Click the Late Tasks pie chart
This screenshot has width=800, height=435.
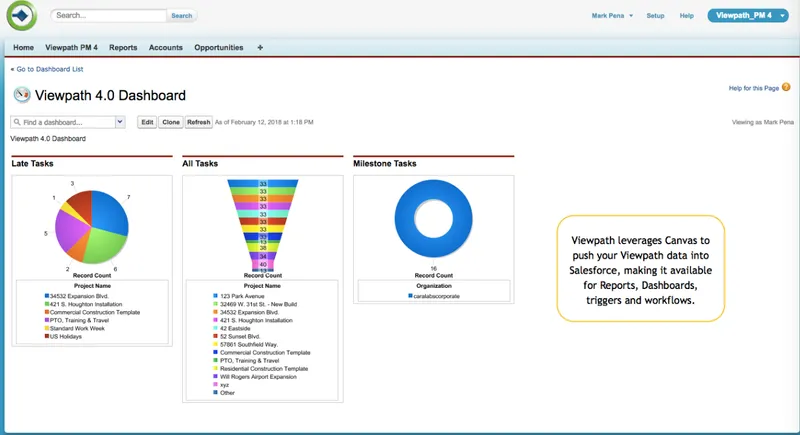pyautogui.click(x=92, y=227)
